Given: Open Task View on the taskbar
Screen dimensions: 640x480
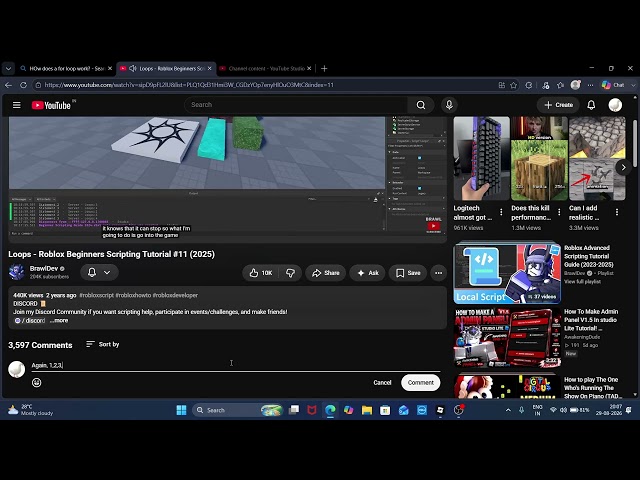Looking at the screenshot, I should point(294,410).
